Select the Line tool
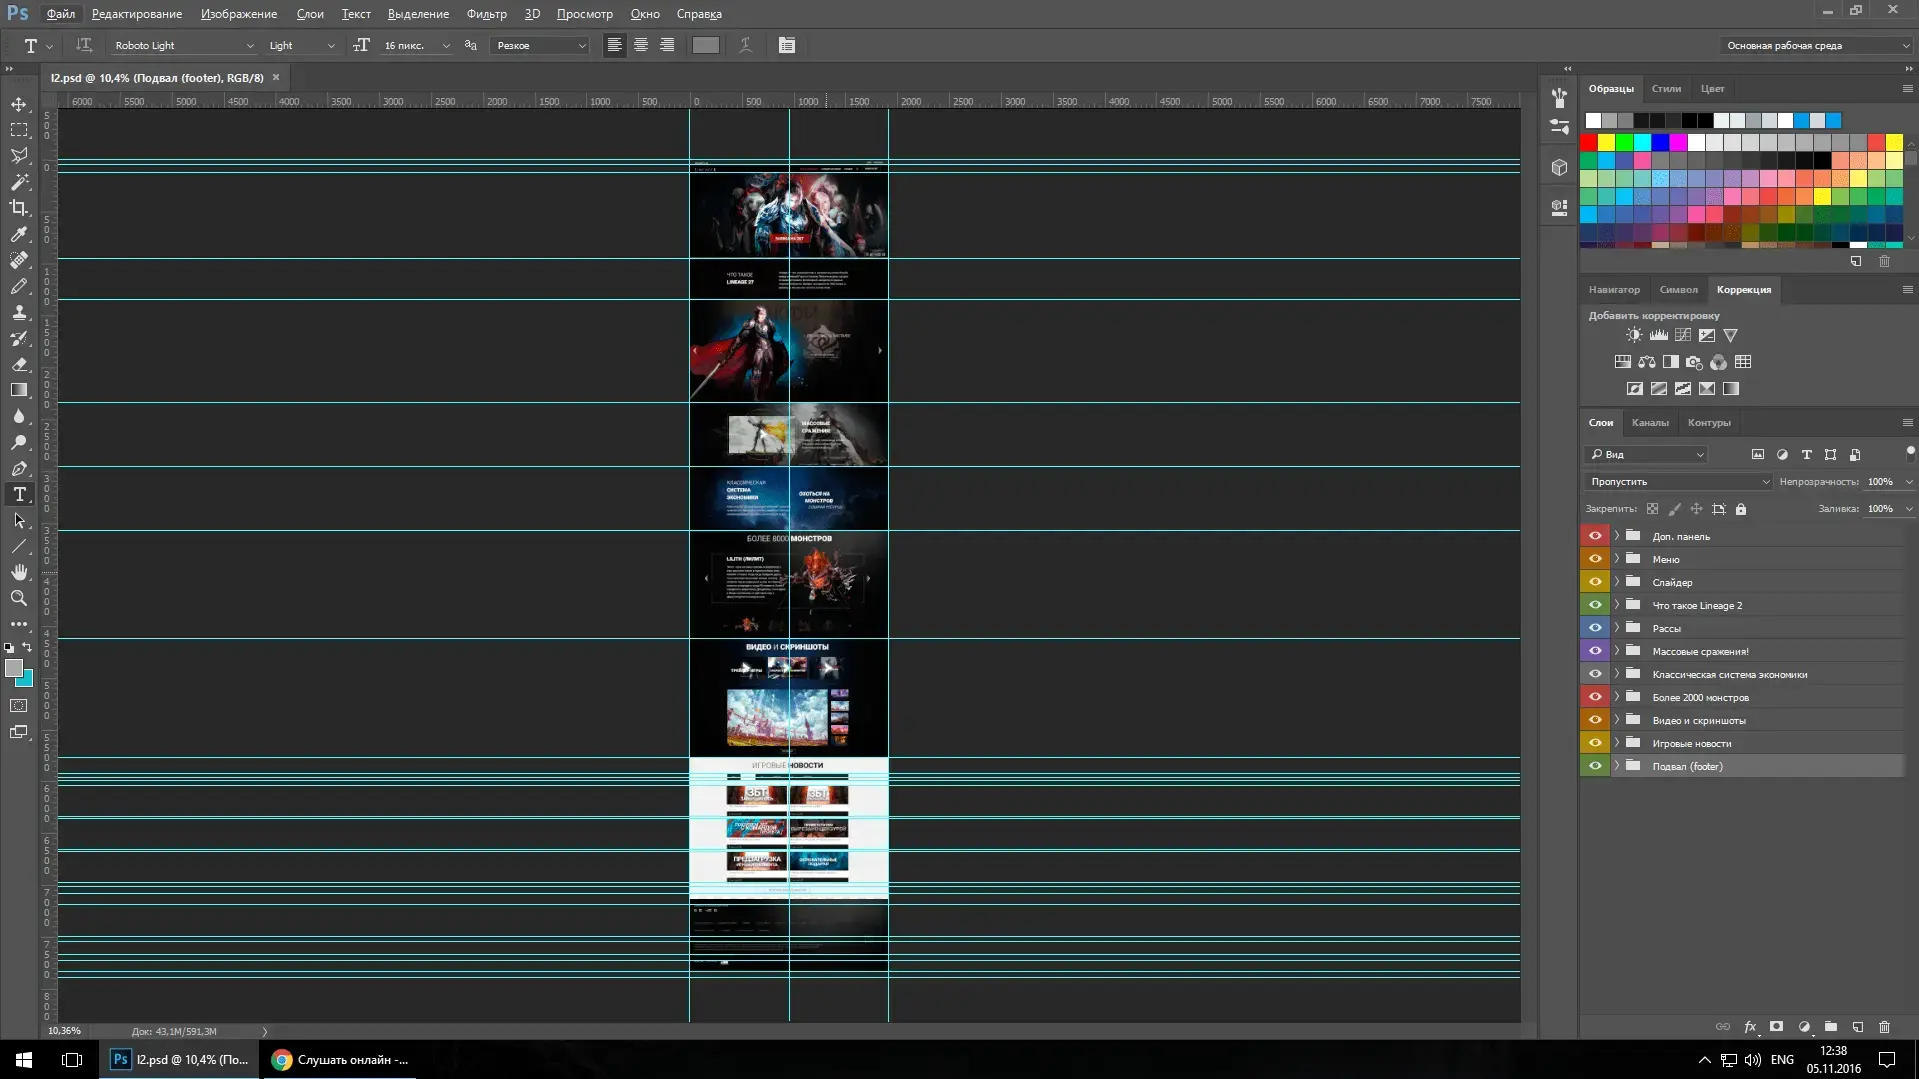The width and height of the screenshot is (1919, 1079). [19, 546]
